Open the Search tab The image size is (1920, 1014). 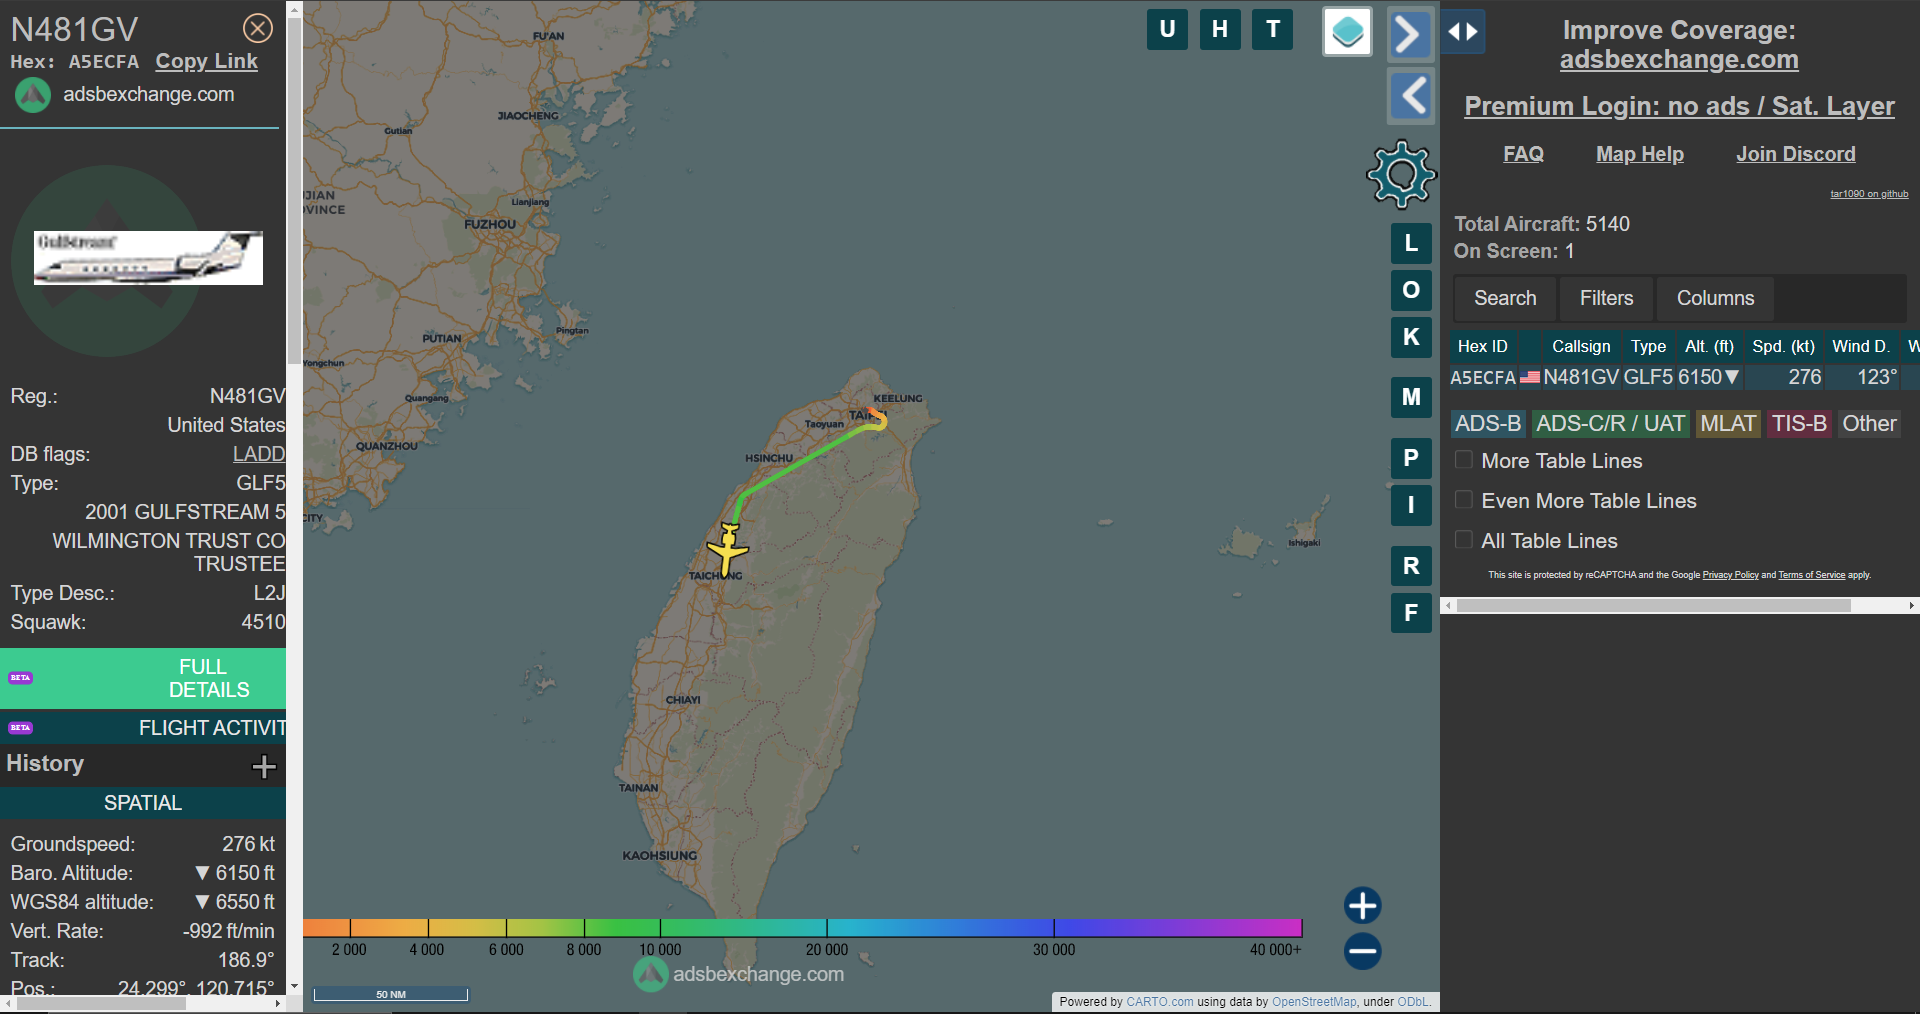1505,298
